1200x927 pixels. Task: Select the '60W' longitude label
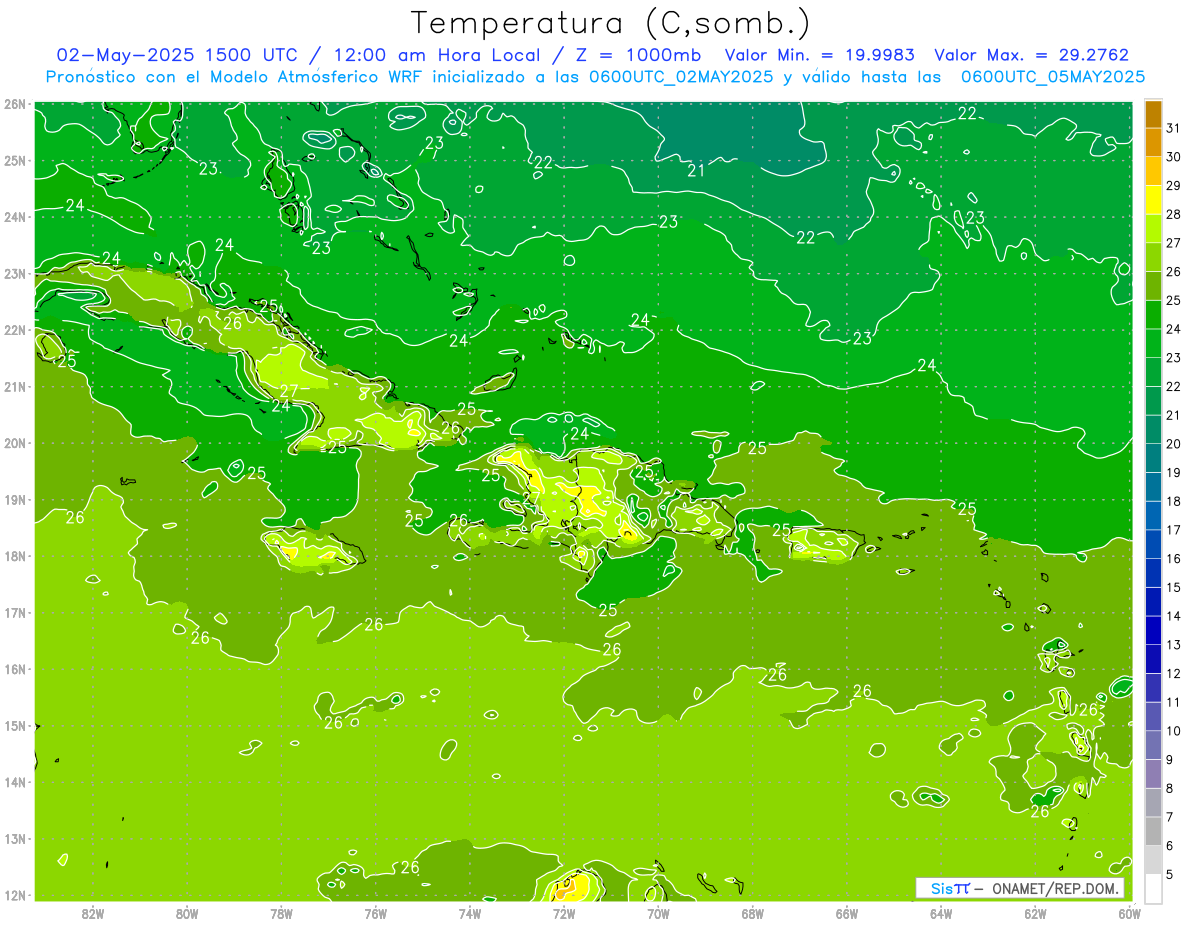pos(1129,913)
